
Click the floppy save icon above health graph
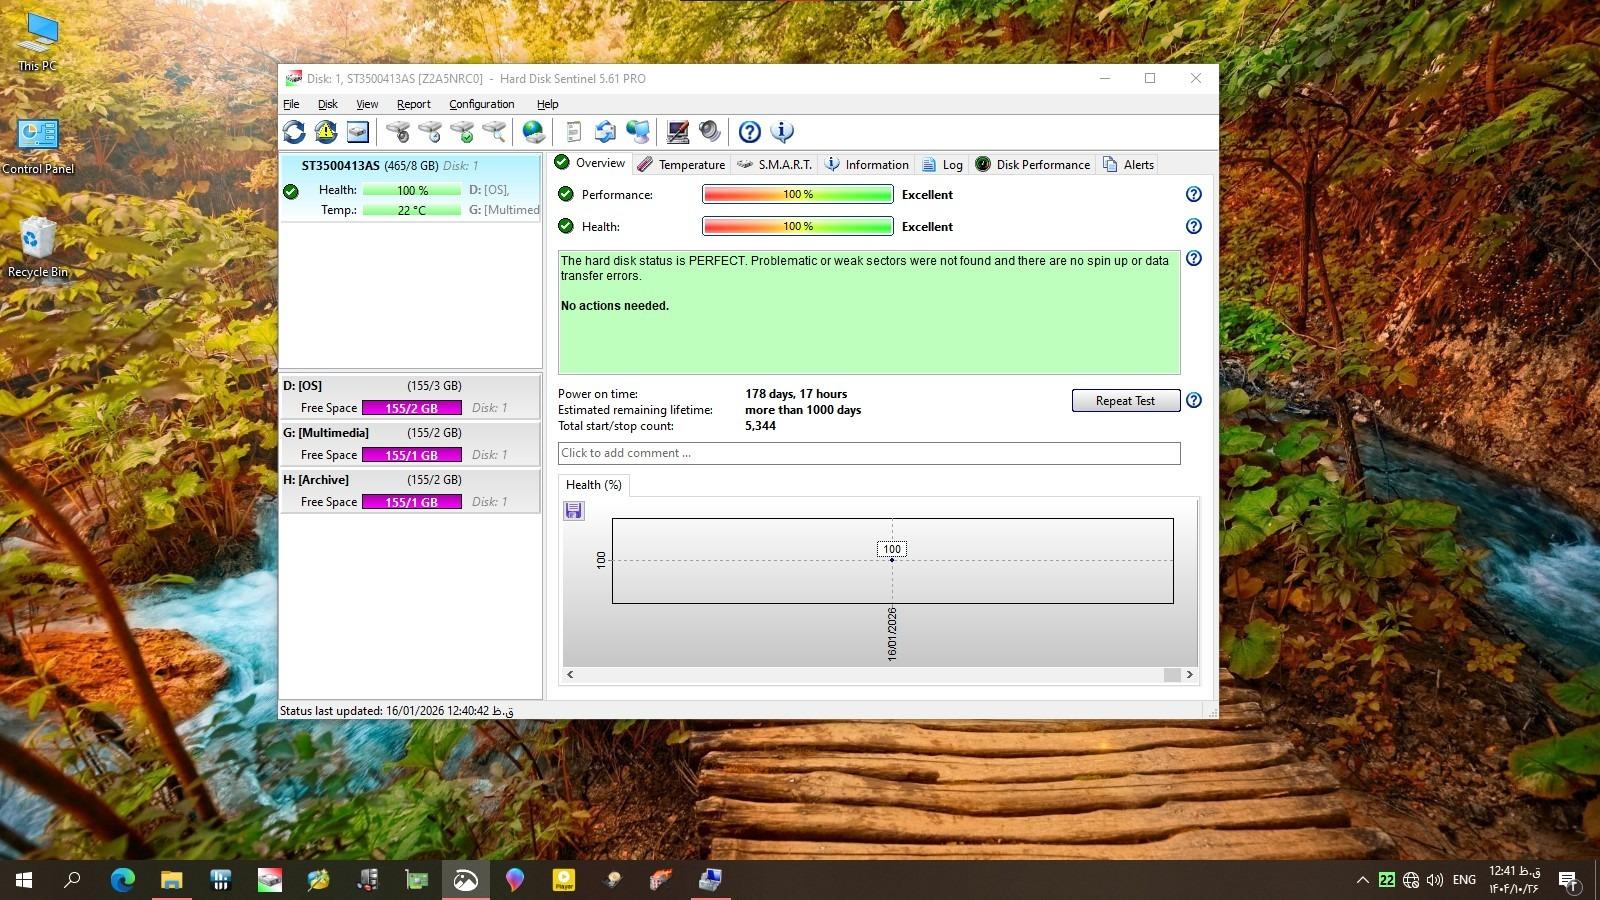click(x=574, y=511)
